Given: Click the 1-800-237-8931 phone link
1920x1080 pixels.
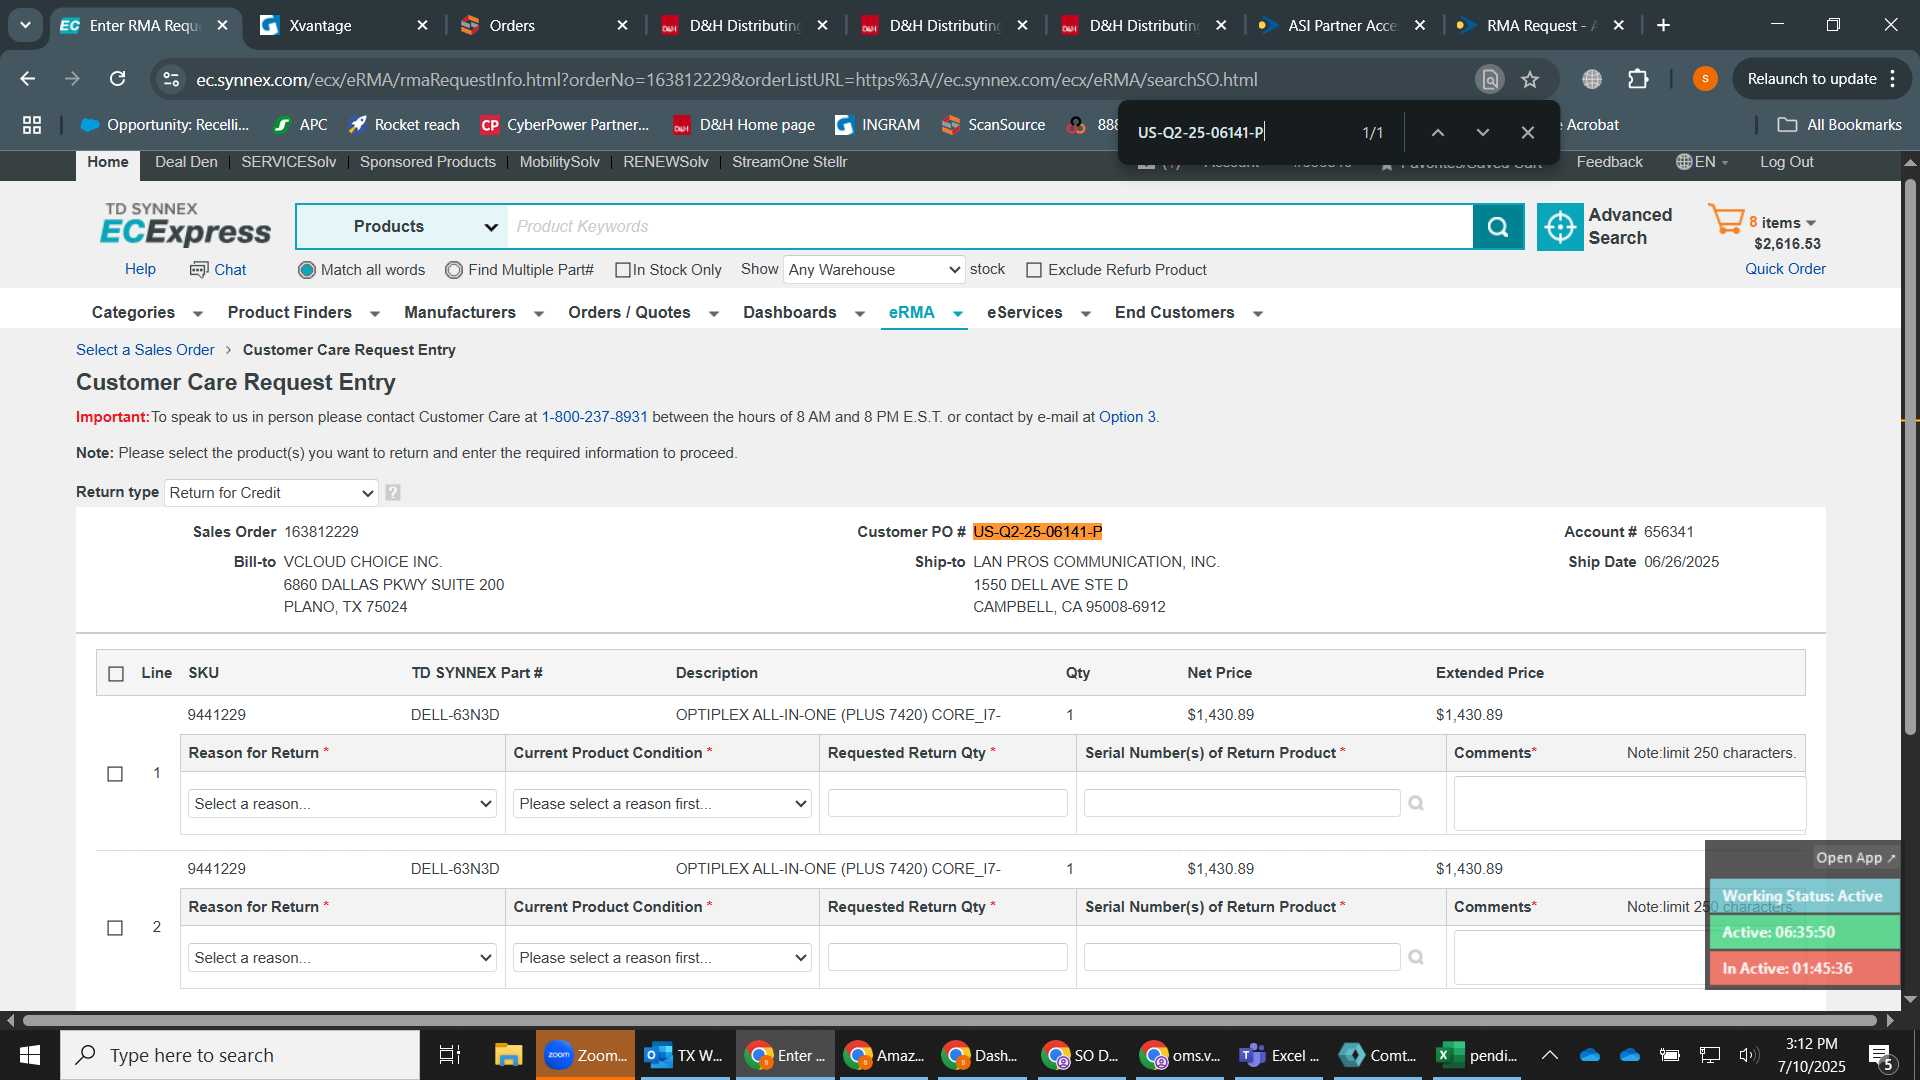Looking at the screenshot, I should click(x=594, y=417).
